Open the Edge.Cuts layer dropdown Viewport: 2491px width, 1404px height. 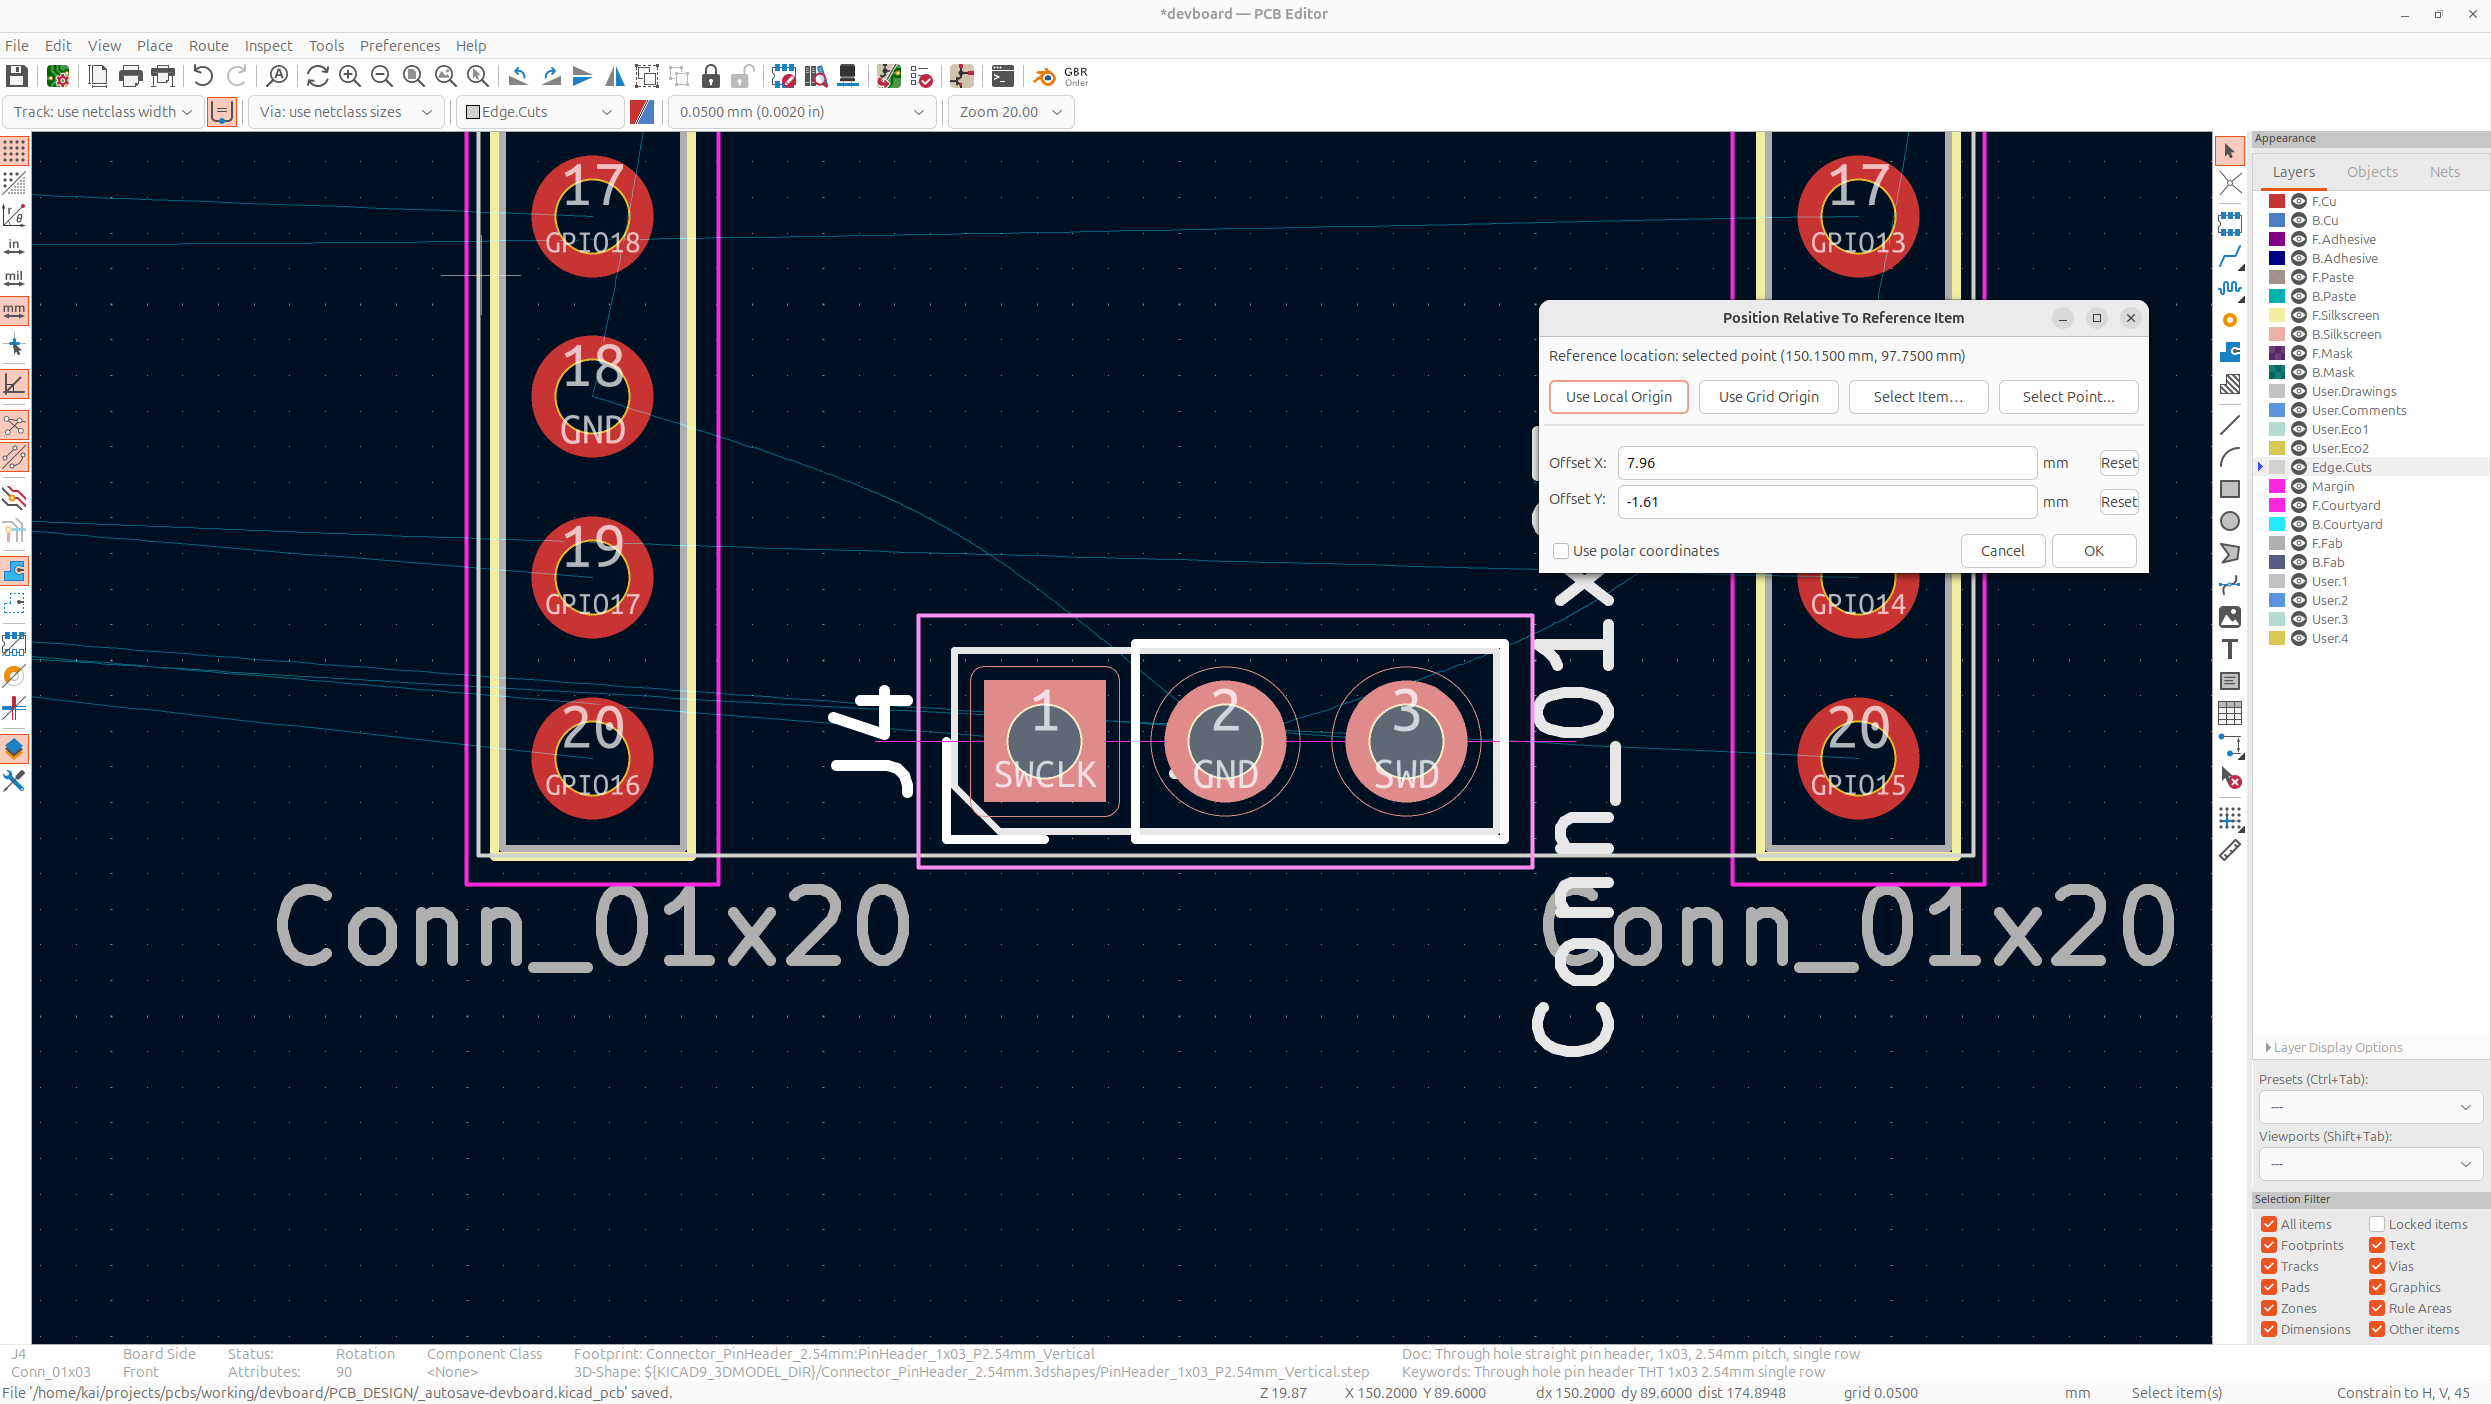tap(540, 112)
